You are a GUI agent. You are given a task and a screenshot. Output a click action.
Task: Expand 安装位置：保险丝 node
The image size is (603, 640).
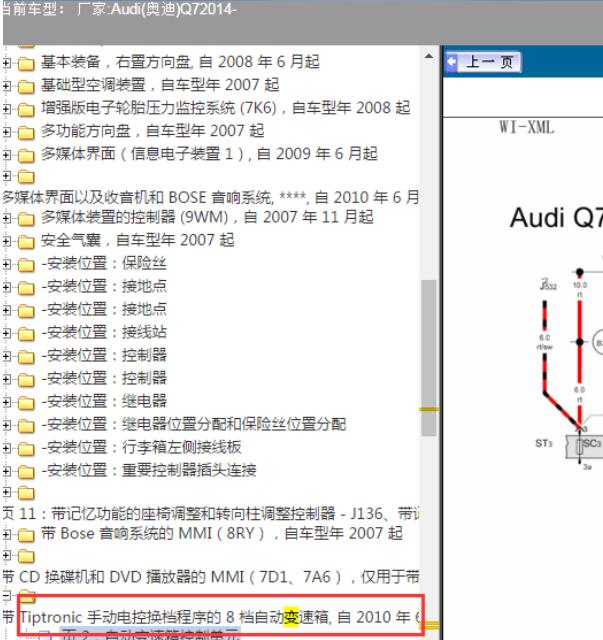[x=7, y=264]
